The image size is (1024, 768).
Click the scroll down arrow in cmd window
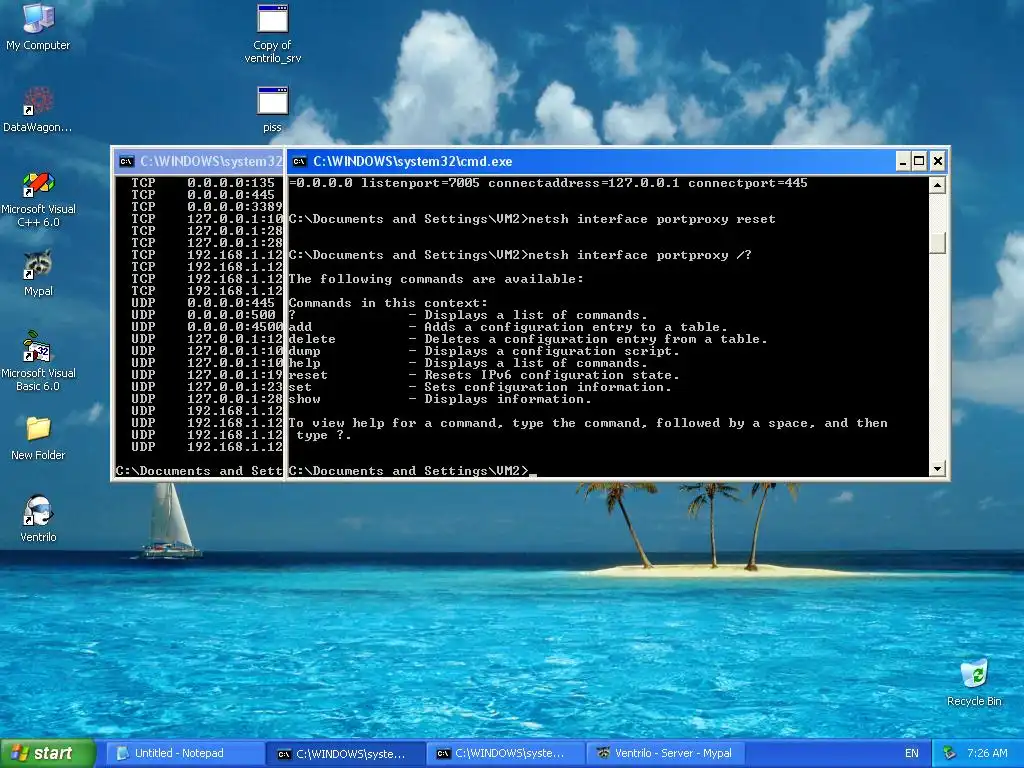tap(937, 468)
